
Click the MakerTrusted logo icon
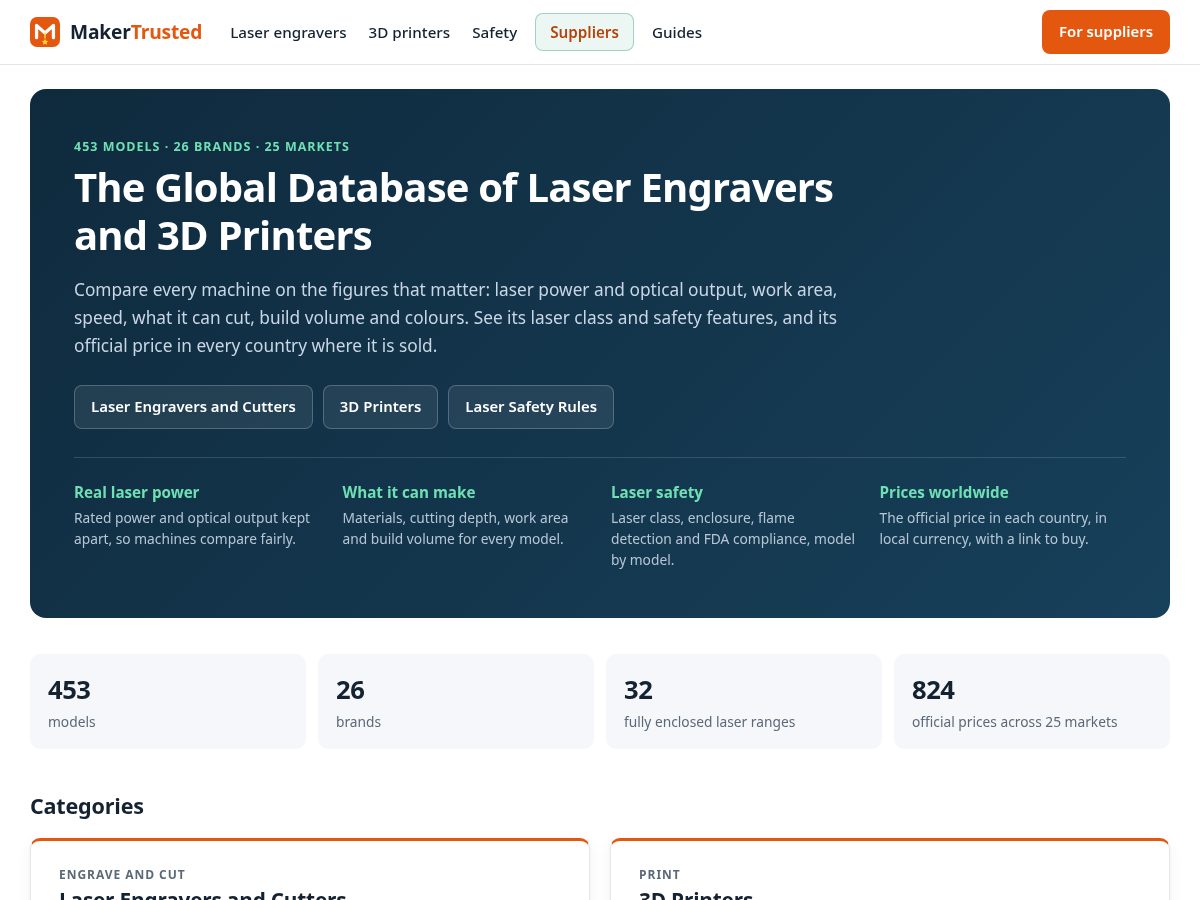click(45, 32)
